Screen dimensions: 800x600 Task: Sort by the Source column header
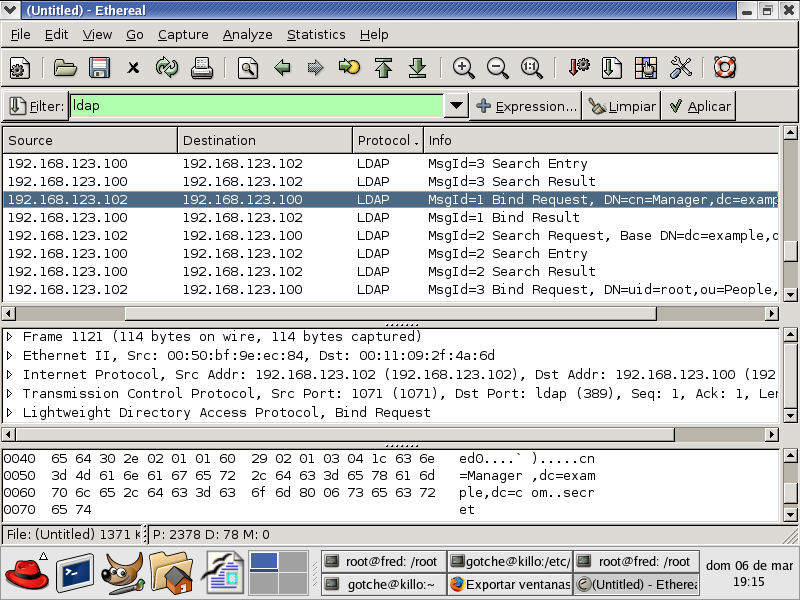pos(90,140)
